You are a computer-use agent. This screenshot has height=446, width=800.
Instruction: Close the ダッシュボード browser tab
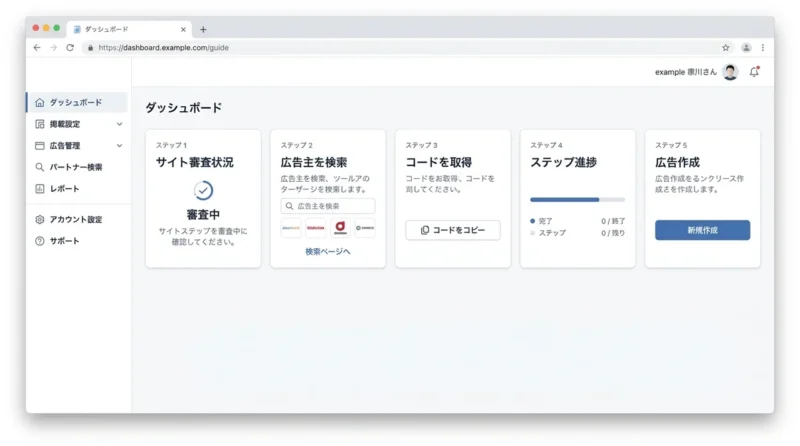(183, 30)
